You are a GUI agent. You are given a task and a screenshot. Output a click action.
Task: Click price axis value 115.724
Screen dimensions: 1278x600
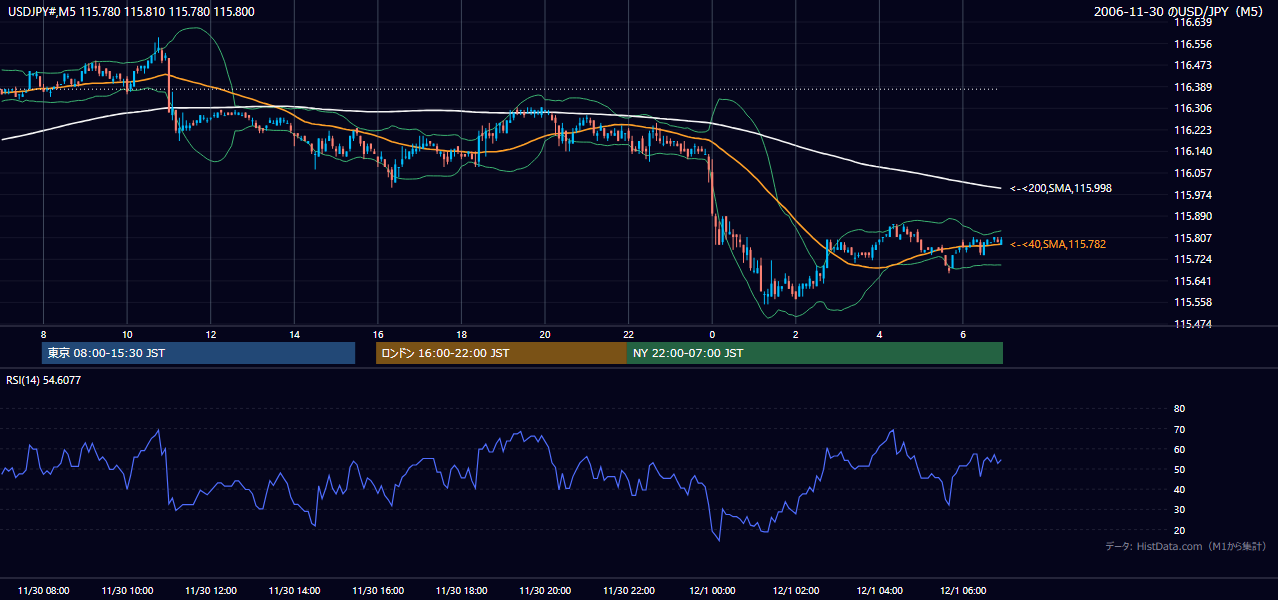click(x=1192, y=259)
